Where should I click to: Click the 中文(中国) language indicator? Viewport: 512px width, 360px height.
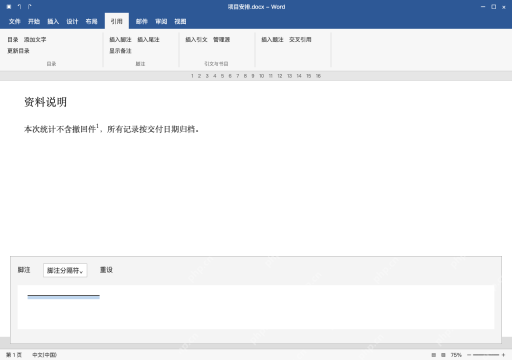coord(44,355)
